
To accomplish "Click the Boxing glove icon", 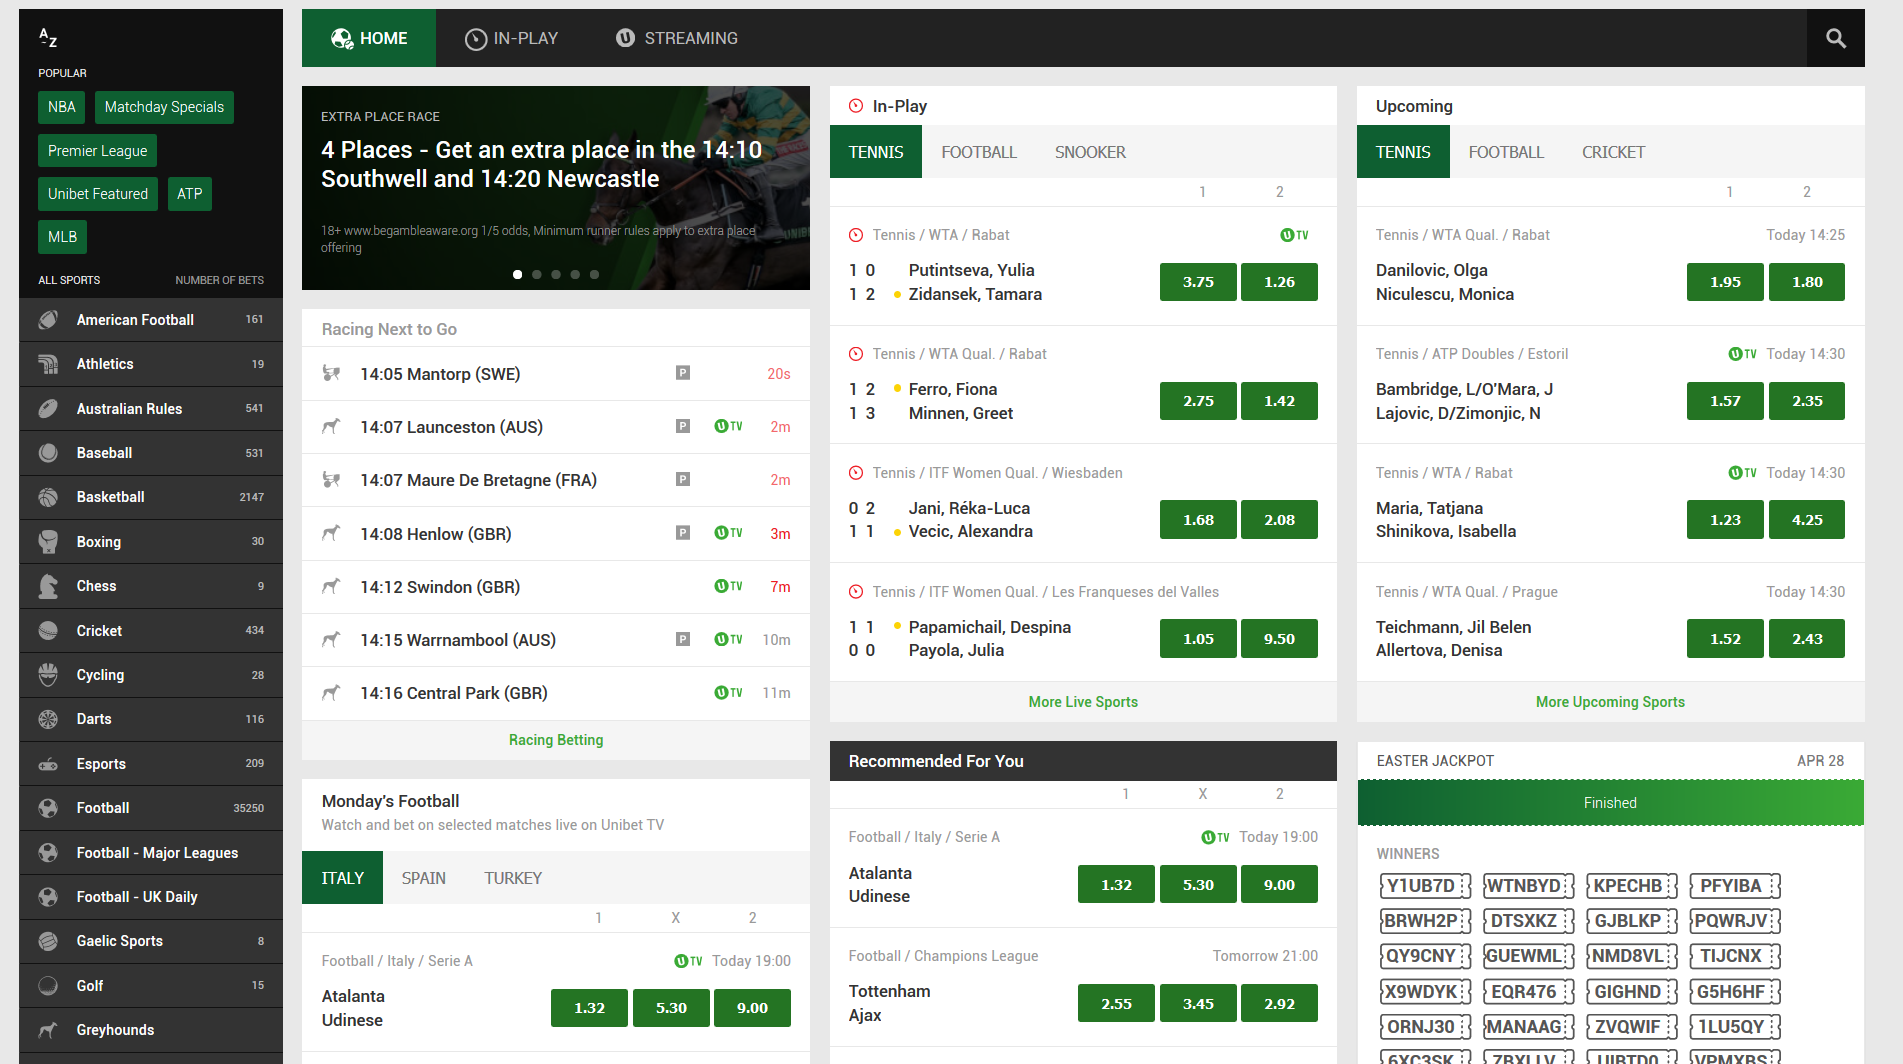I will pyautogui.click(x=48, y=542).
